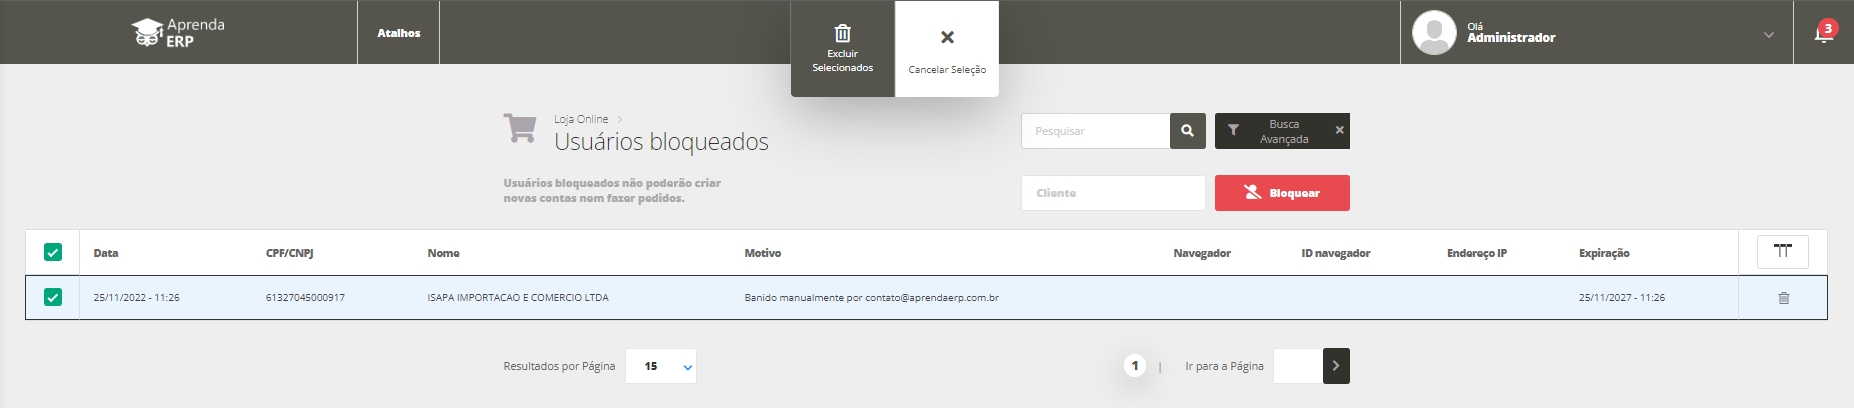Uncheck the ISAPA IMPORTACAO row checkbox
Viewport: 1854px width, 408px height.
[53, 298]
